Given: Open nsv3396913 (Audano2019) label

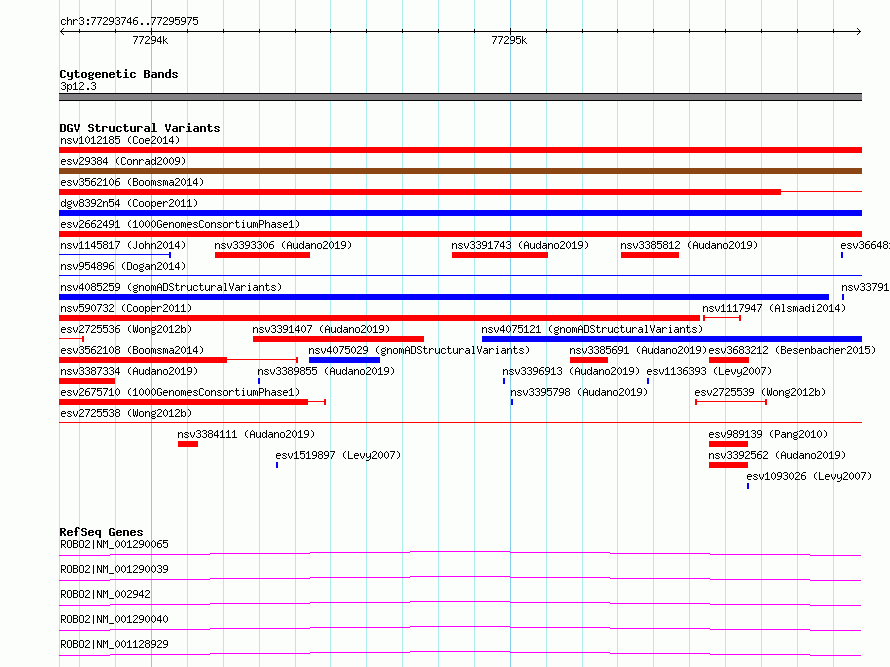Looking at the screenshot, I should (x=571, y=371).
